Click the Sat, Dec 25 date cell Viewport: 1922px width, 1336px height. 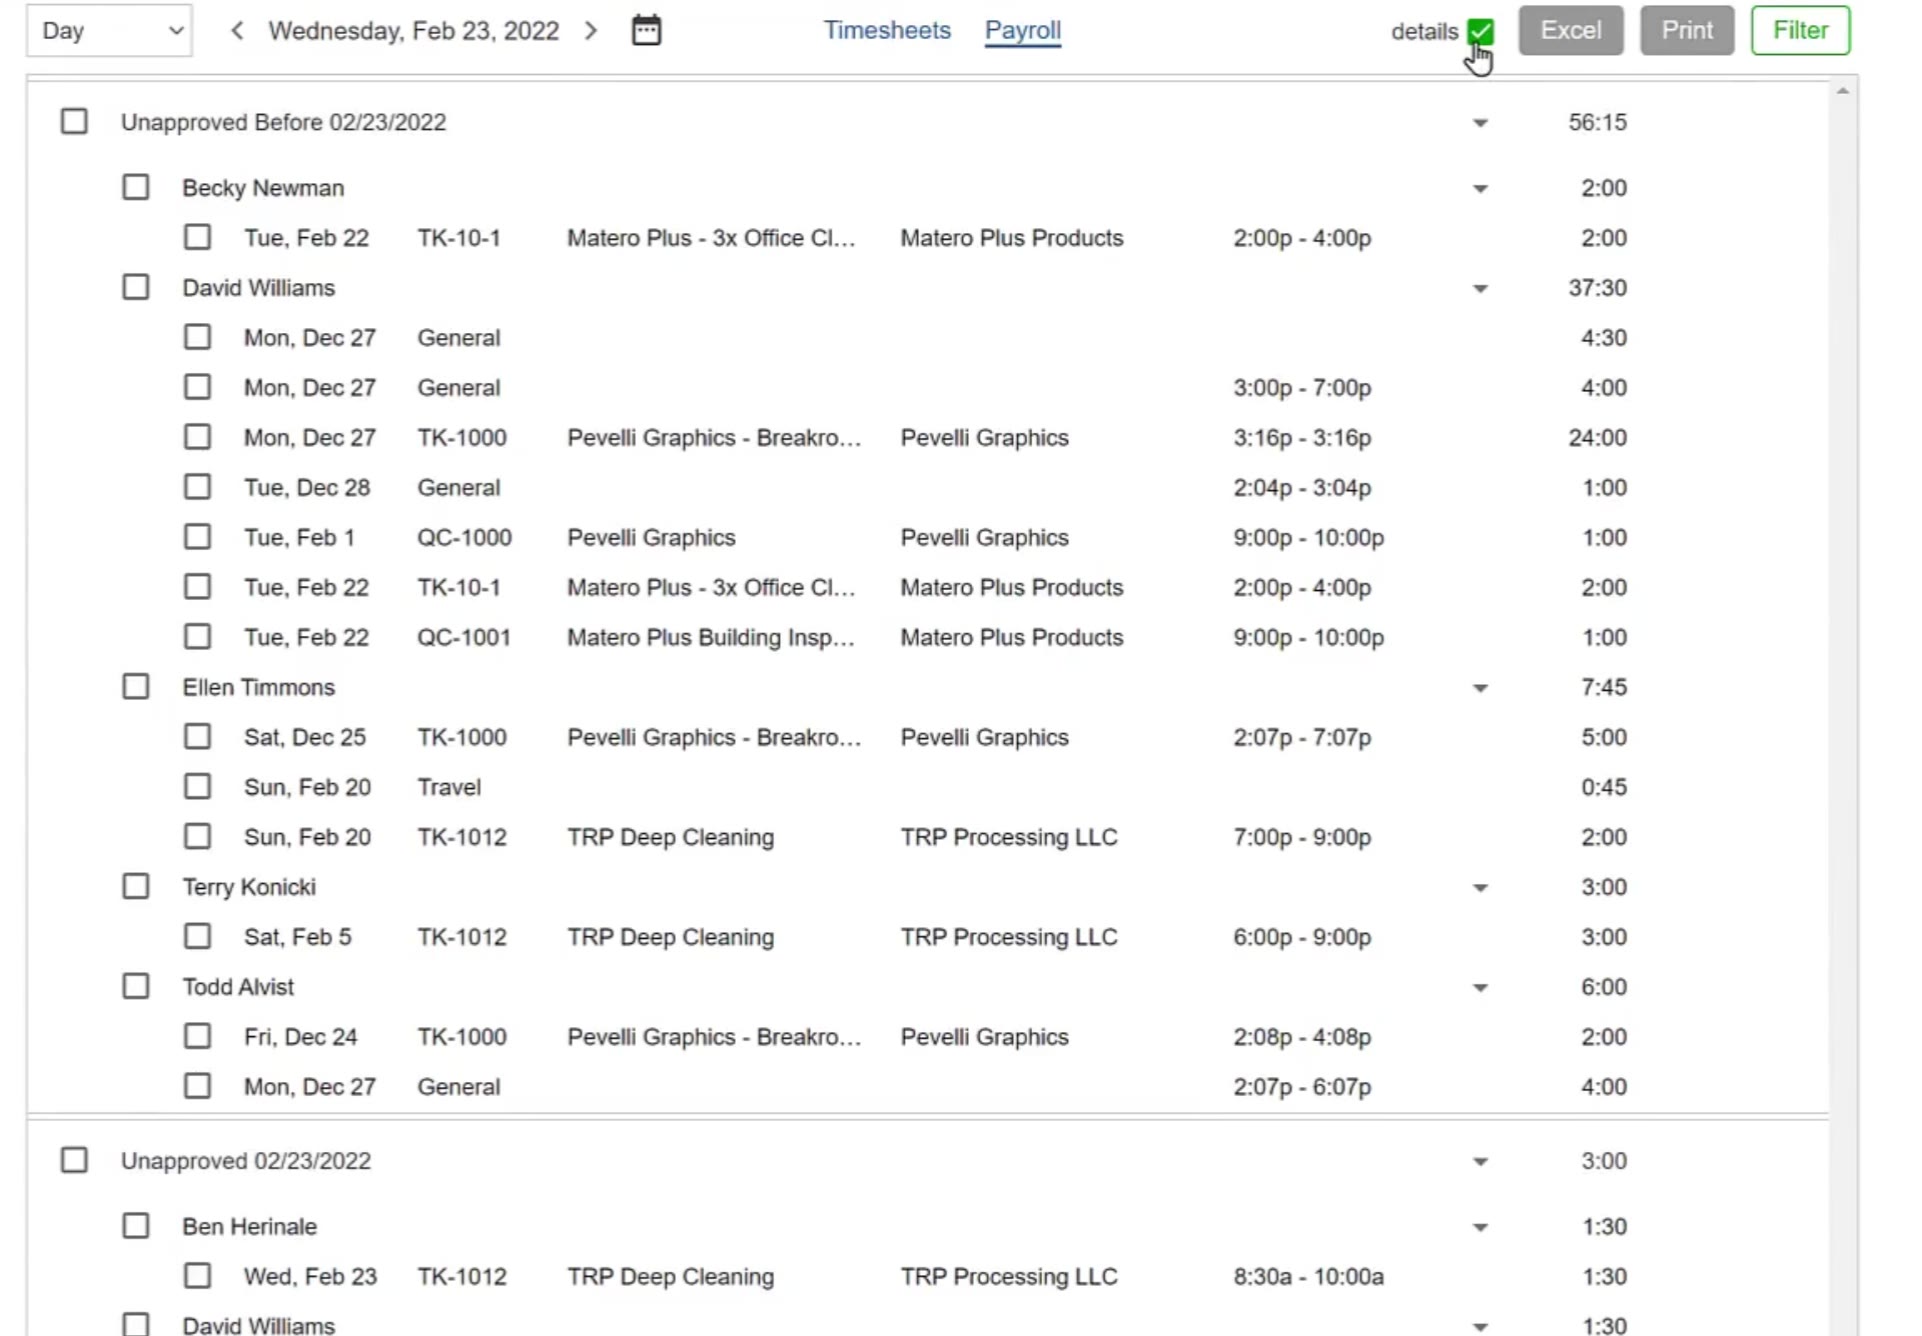pyautogui.click(x=305, y=737)
